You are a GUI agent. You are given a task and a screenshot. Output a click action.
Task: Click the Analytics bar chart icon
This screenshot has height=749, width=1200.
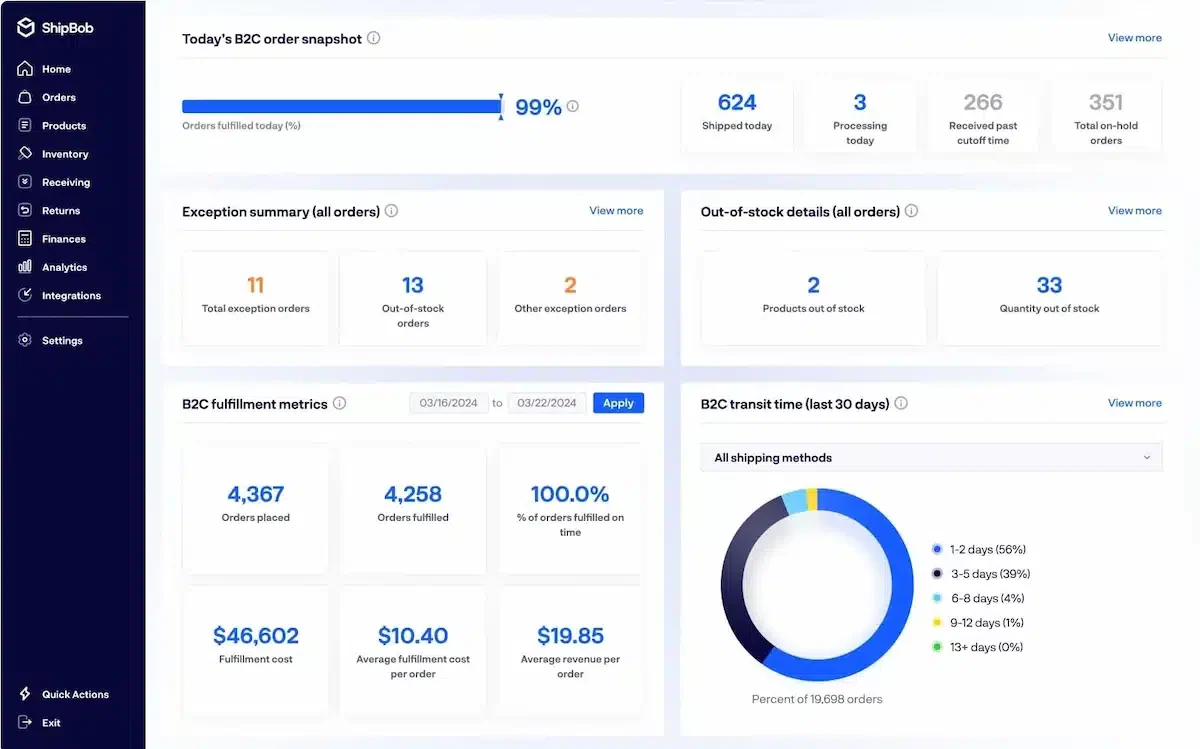[x=25, y=267]
